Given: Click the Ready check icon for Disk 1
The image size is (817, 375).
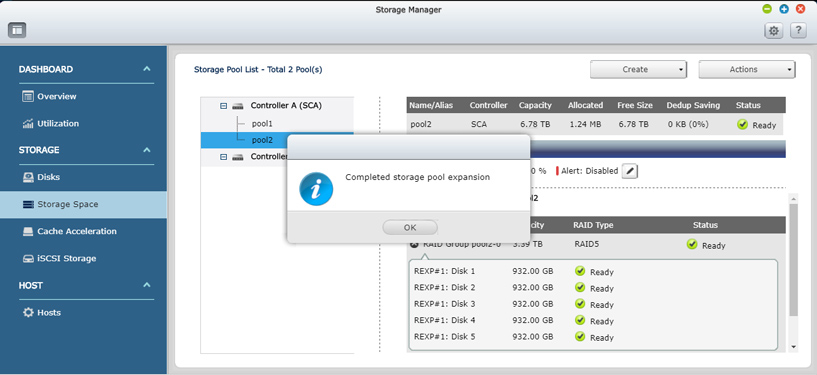Looking at the screenshot, I should coord(580,271).
